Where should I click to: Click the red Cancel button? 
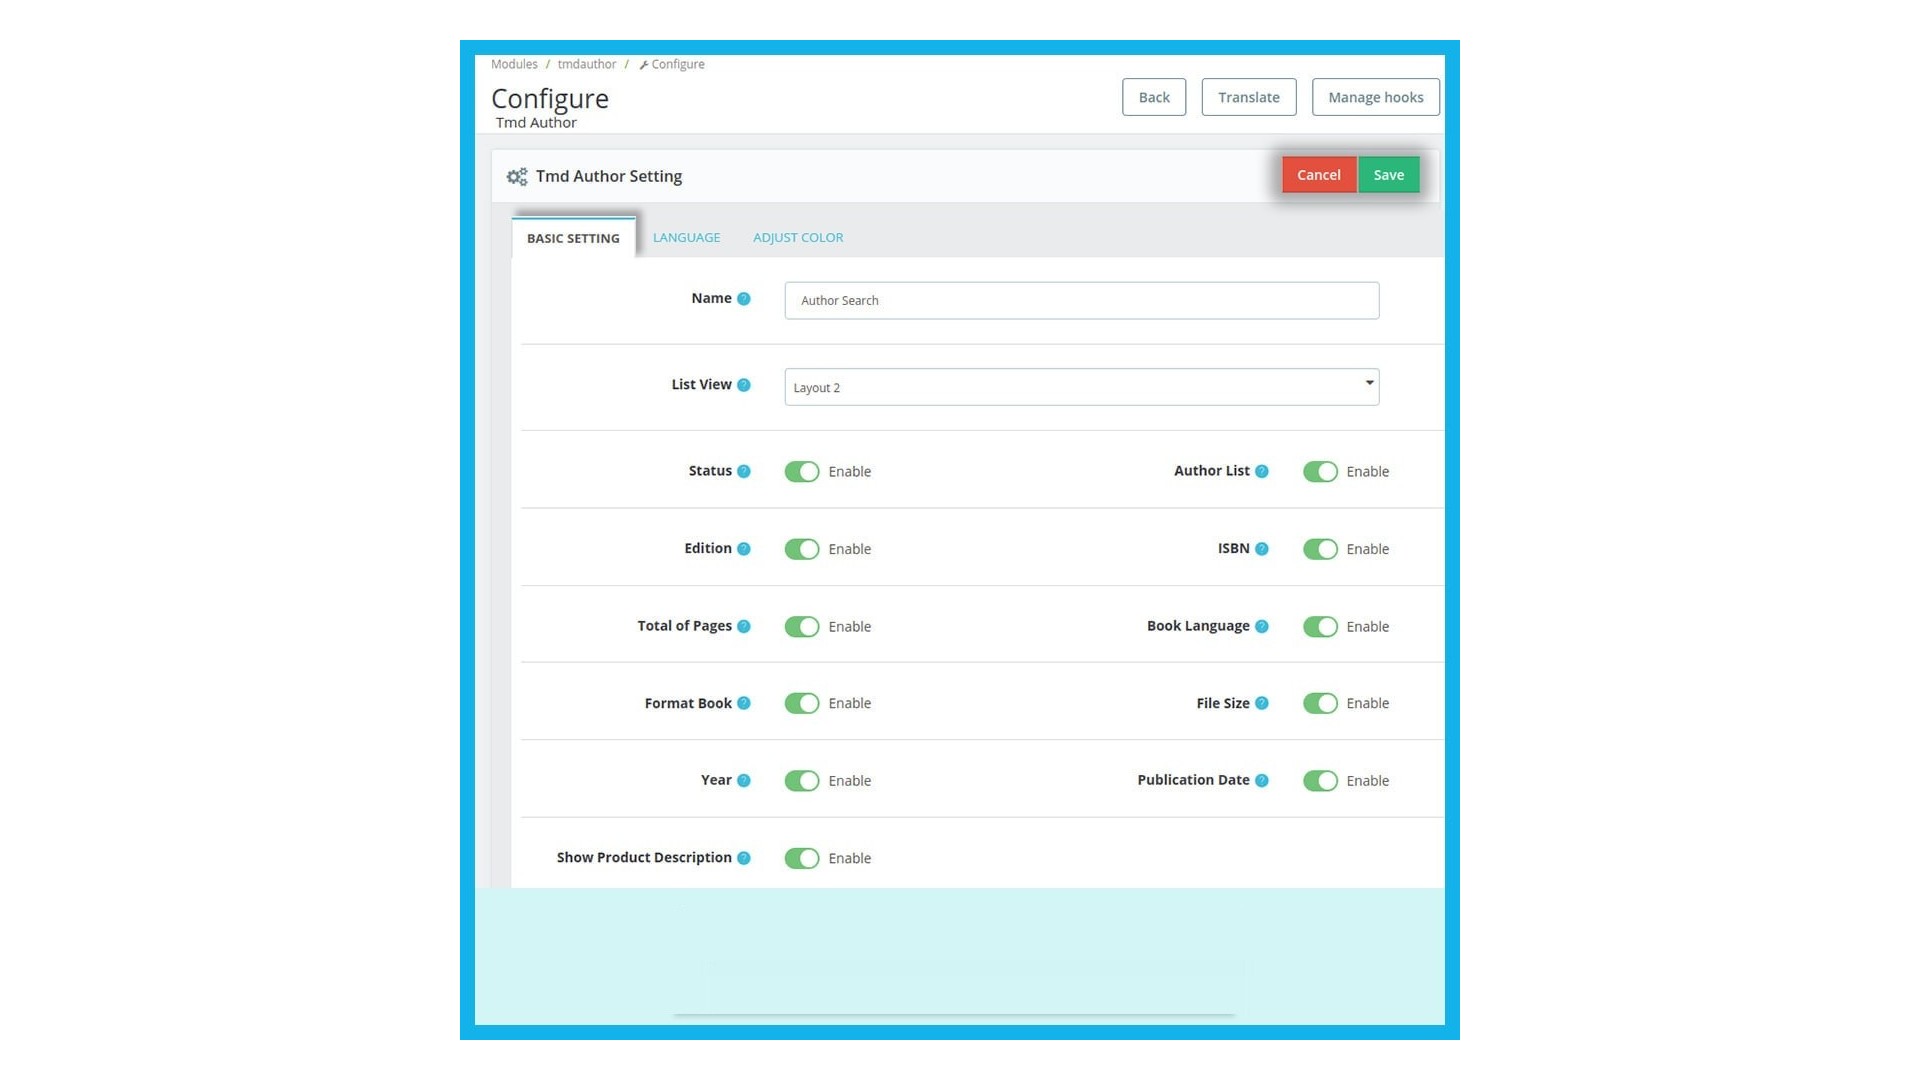[1318, 175]
